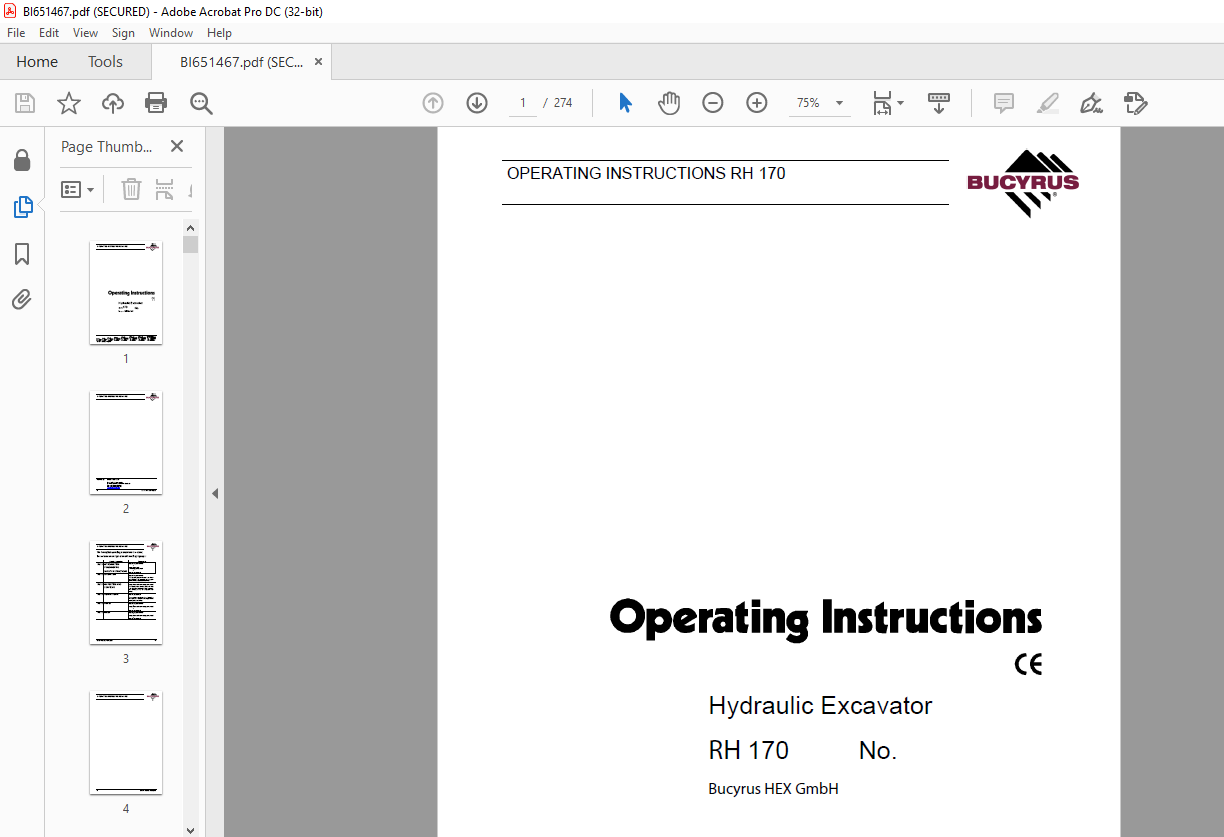
Task: Print the document using printer icon
Action: pyautogui.click(x=156, y=103)
